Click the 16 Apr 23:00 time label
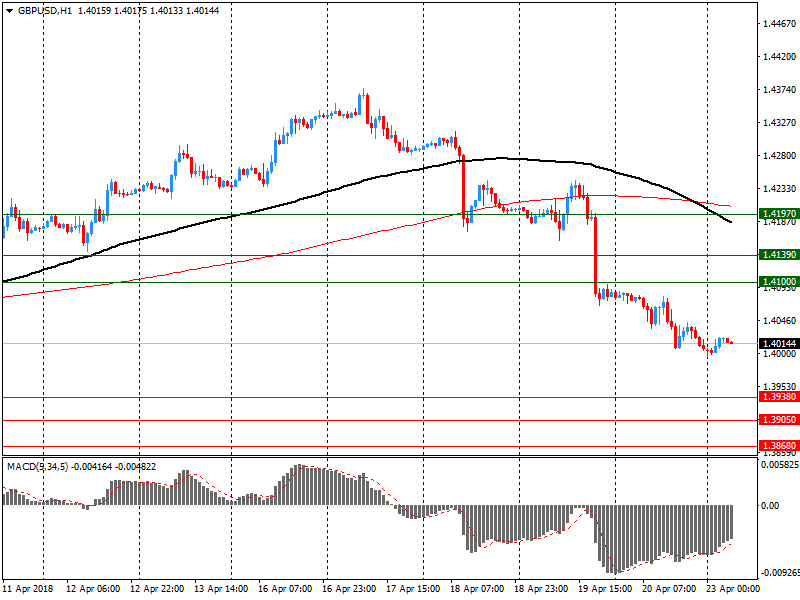The image size is (800, 600). pyautogui.click(x=349, y=589)
